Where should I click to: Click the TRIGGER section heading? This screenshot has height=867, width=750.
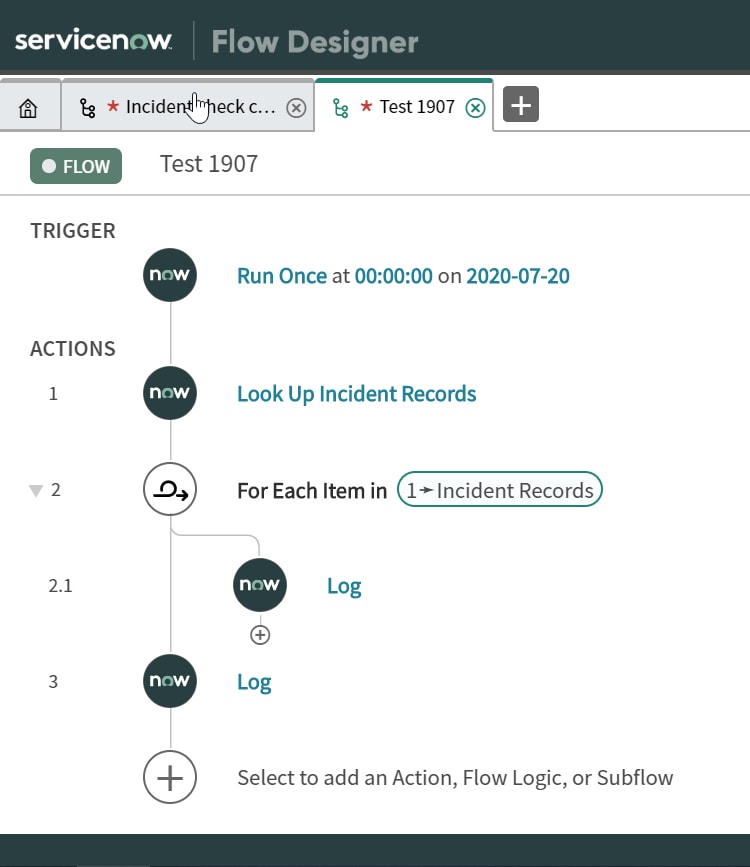coord(73,231)
